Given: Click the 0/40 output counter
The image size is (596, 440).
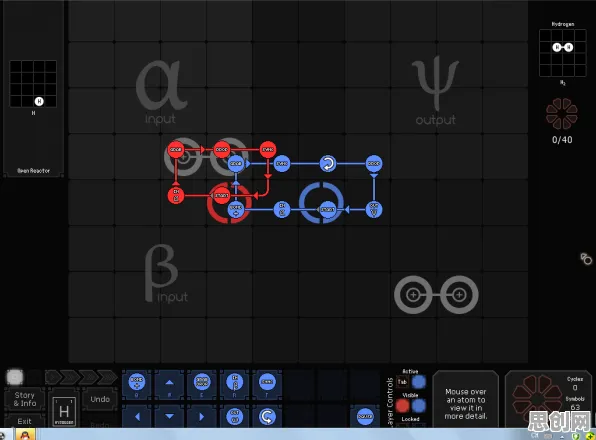Looking at the screenshot, I should point(562,140).
